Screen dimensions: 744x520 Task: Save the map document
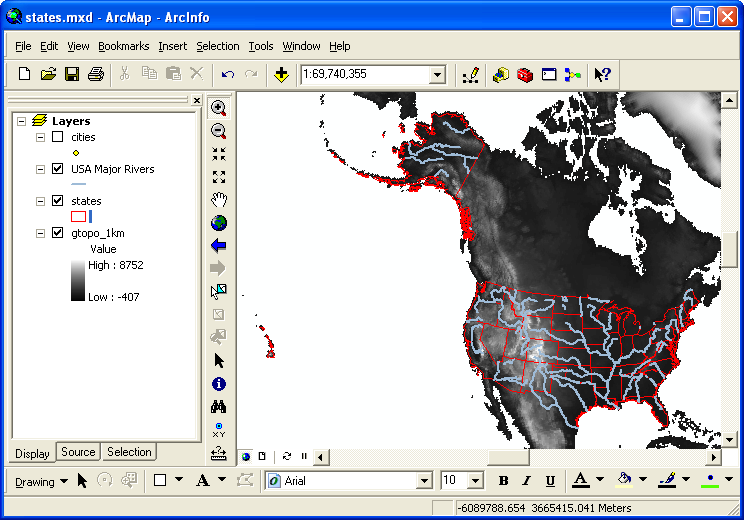pyautogui.click(x=72, y=74)
